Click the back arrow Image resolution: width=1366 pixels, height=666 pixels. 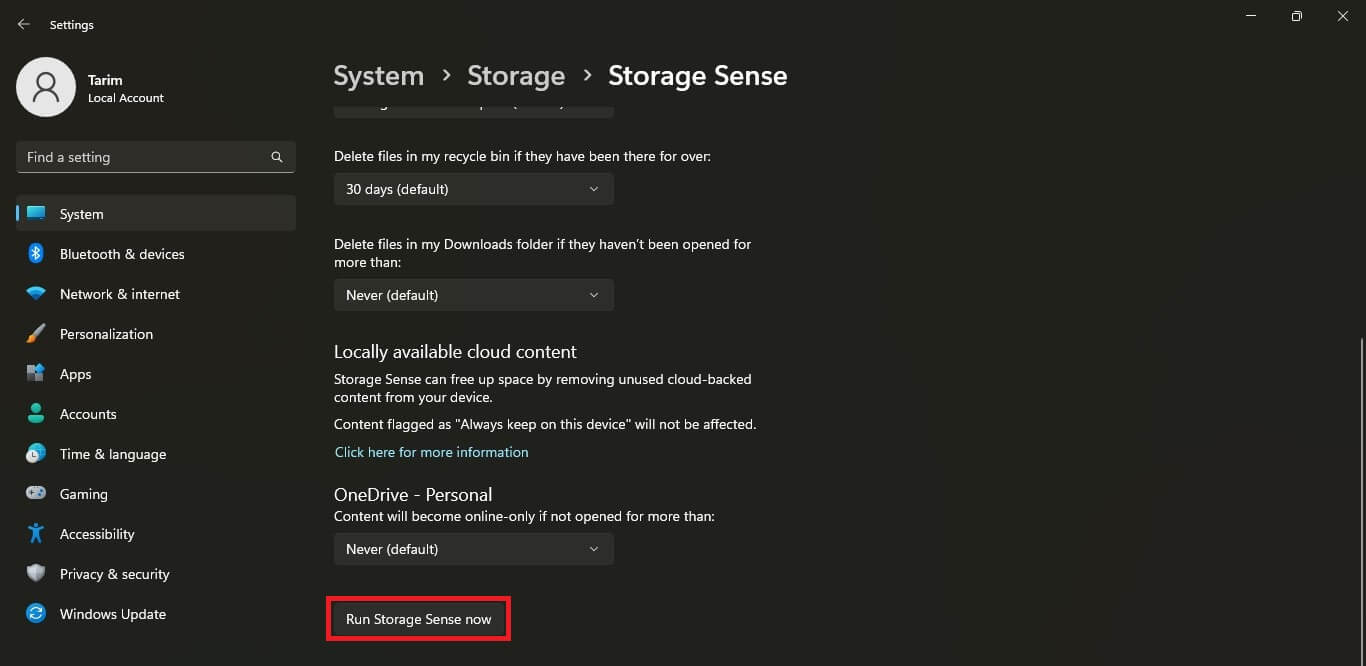[x=23, y=24]
